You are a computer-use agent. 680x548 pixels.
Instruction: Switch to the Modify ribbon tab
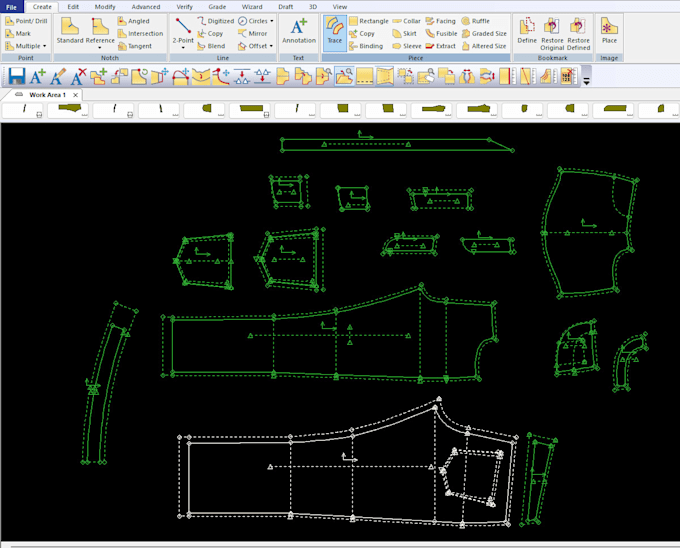(105, 7)
